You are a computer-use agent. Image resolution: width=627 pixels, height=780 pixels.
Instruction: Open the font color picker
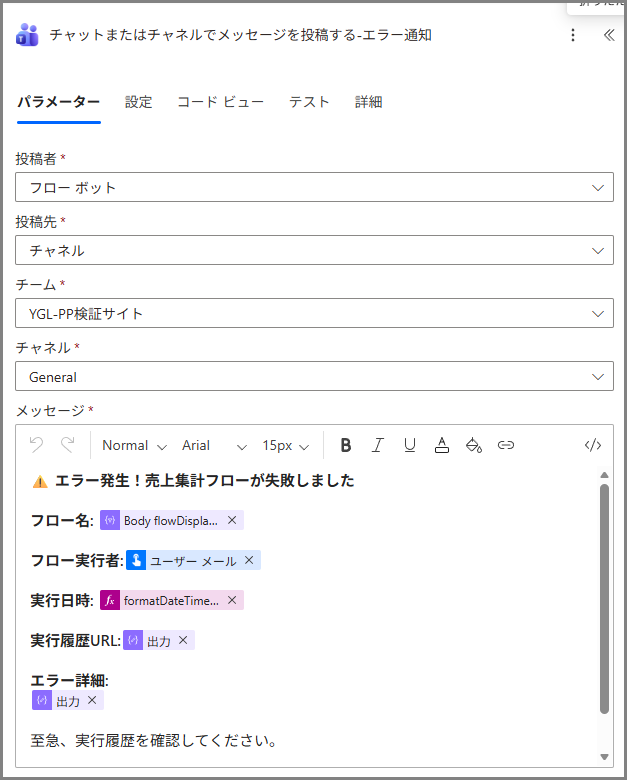442,445
